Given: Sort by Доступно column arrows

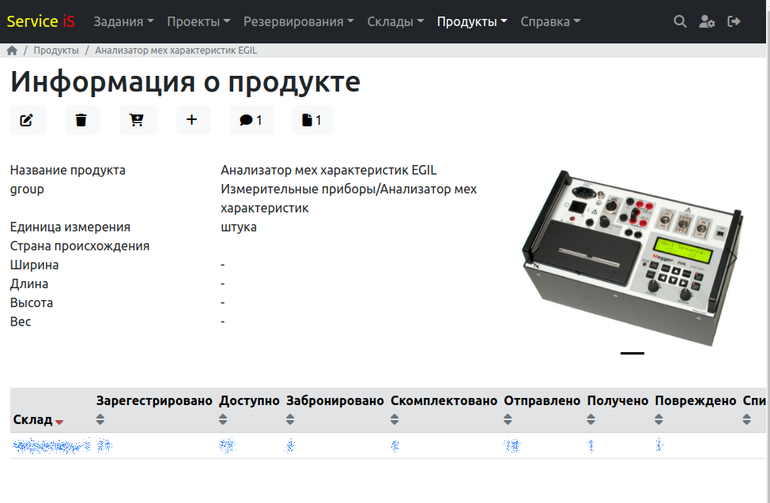Looking at the screenshot, I should (x=223, y=419).
